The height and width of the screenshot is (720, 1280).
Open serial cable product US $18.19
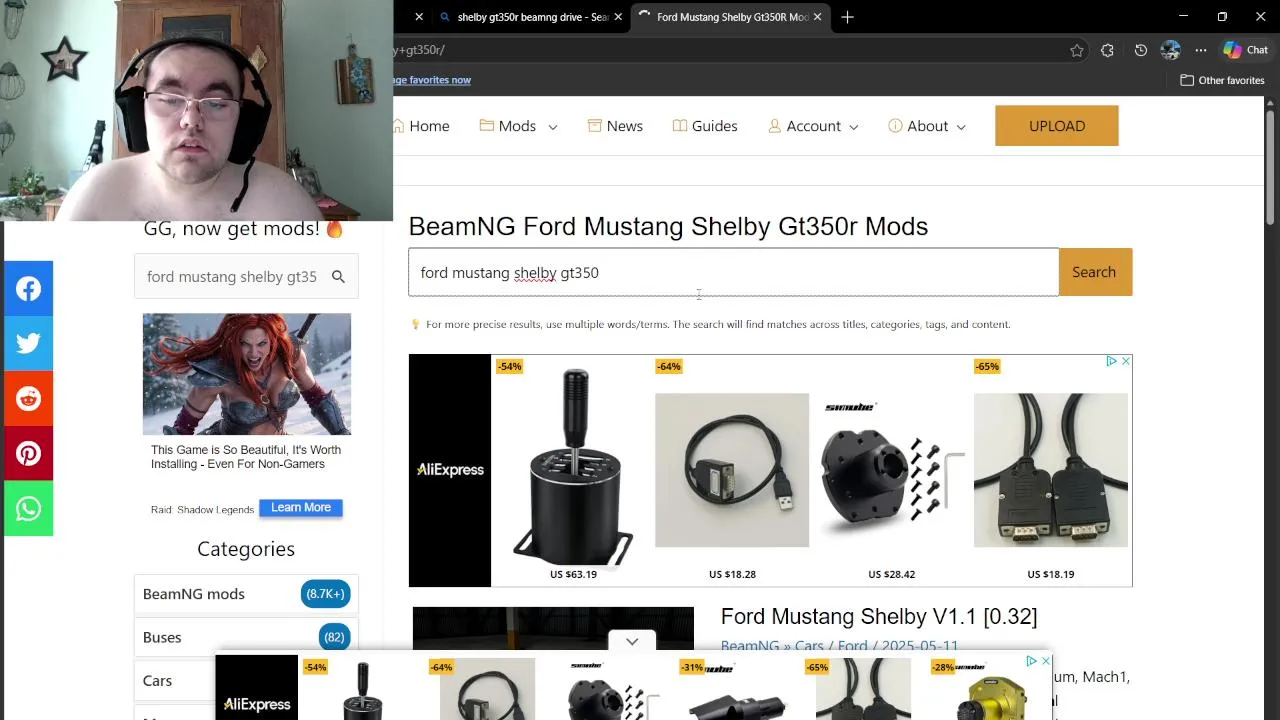click(x=1050, y=470)
